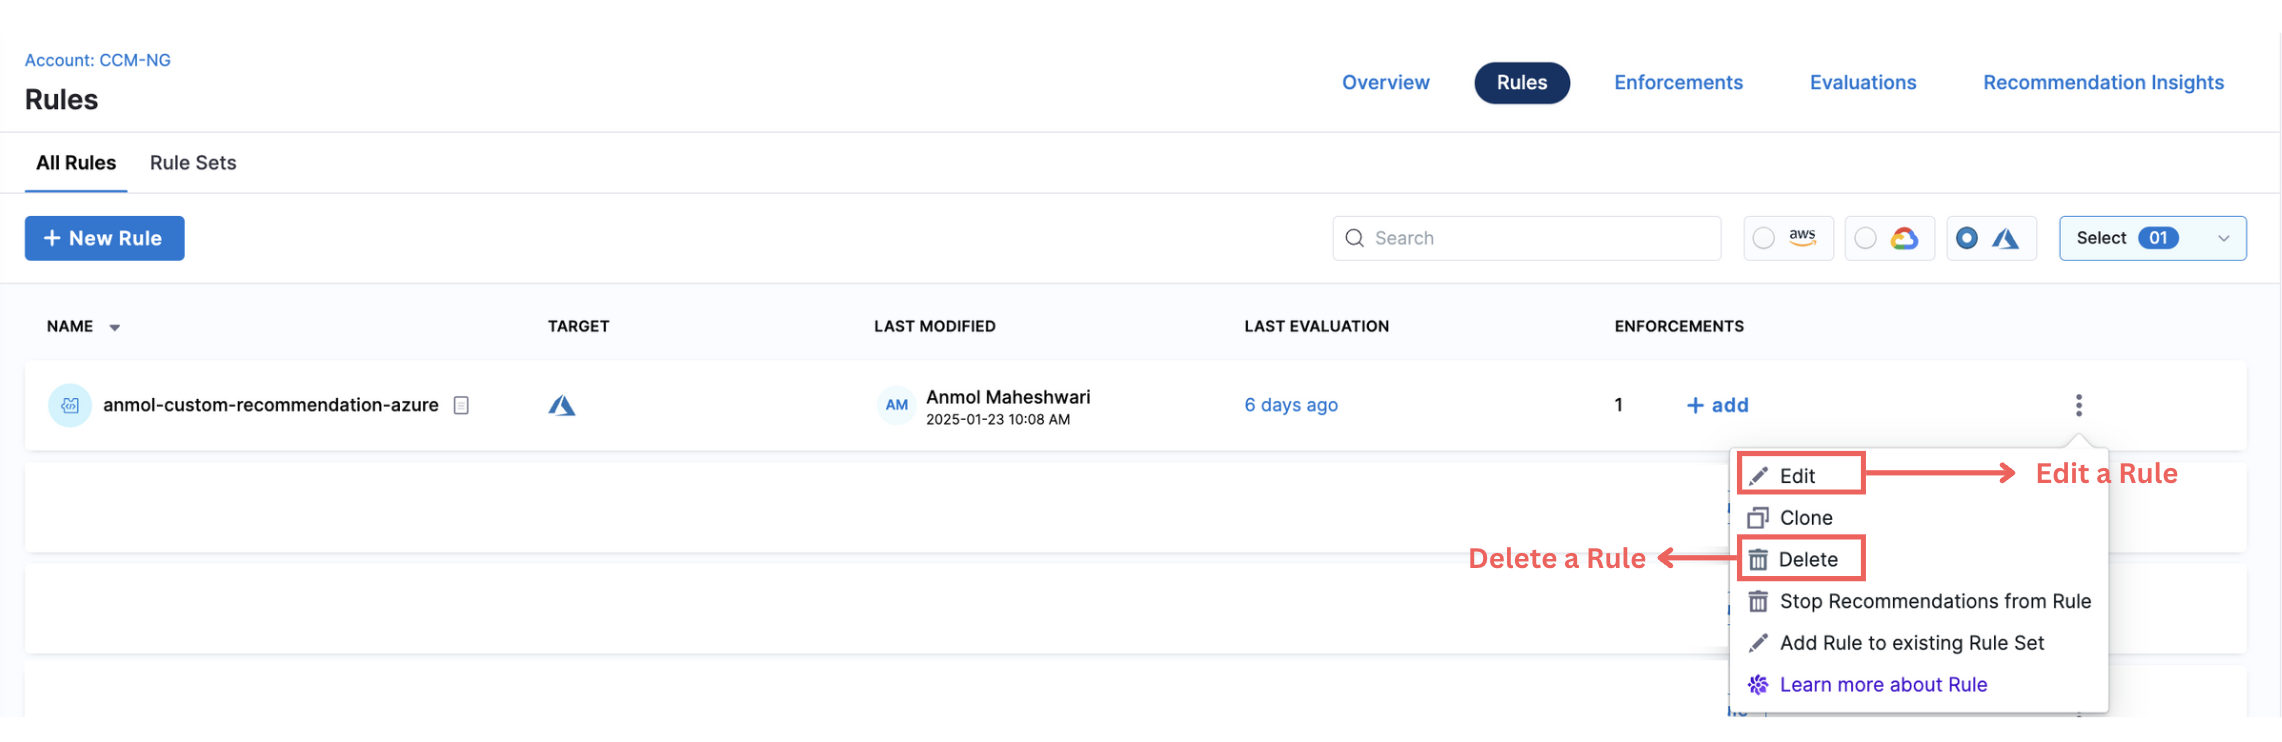The height and width of the screenshot is (742, 2282).
Task: Switch to the Rule Sets tab
Action: click(193, 163)
